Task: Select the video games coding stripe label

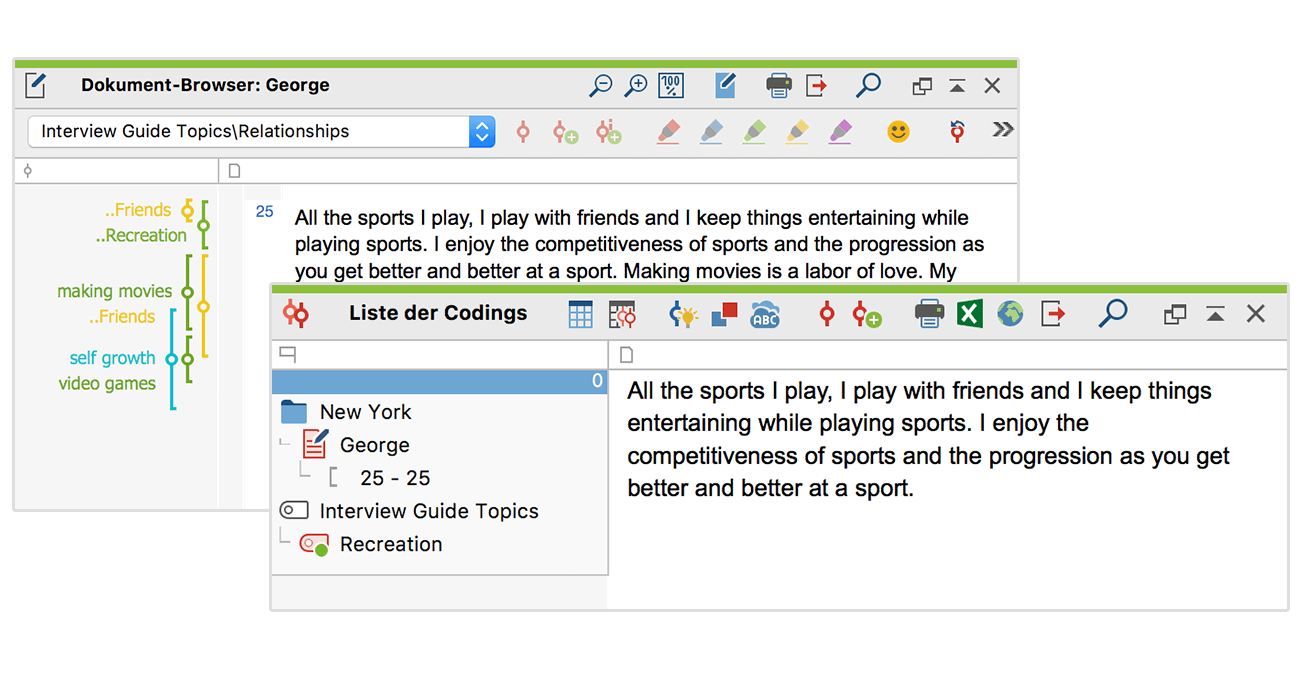Action: tap(107, 384)
